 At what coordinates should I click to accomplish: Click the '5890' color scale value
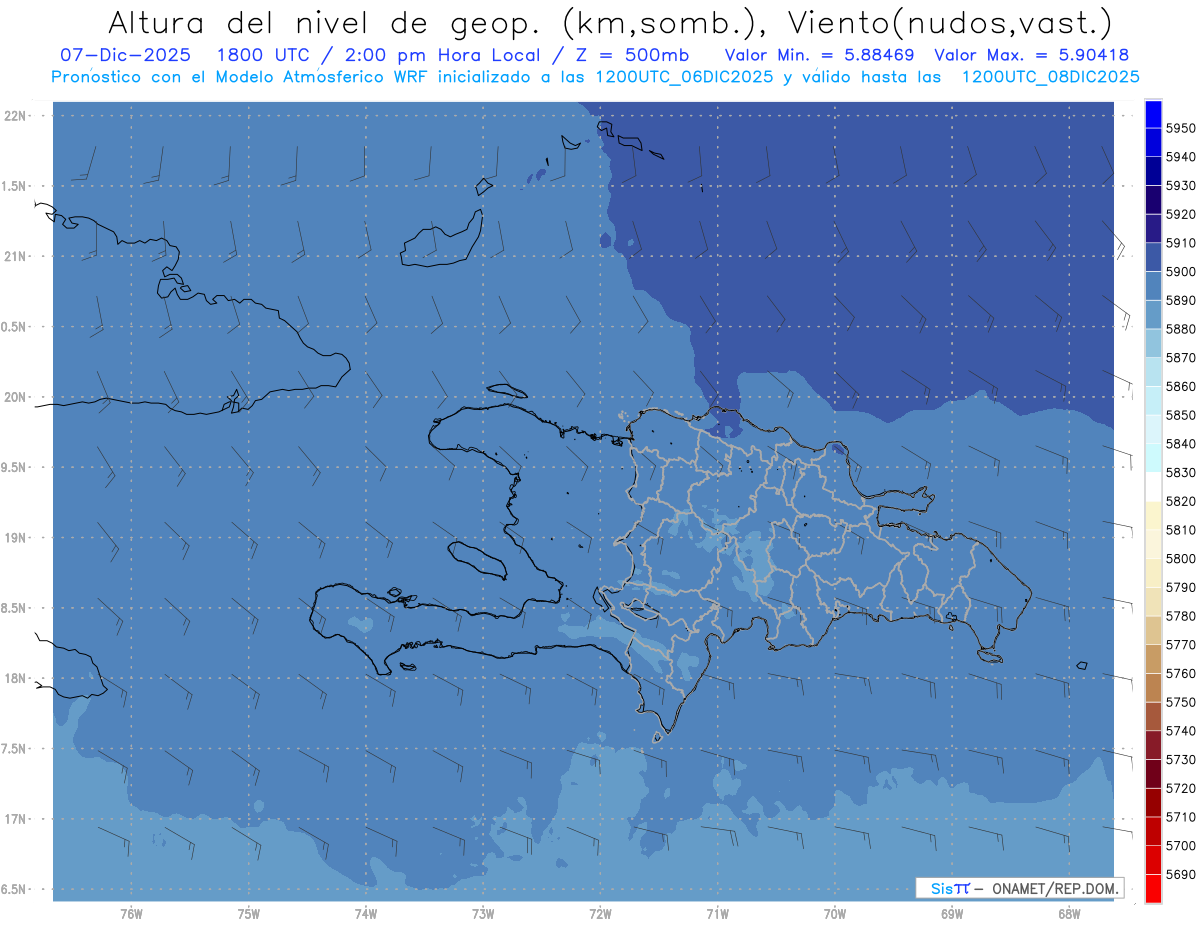coord(1181,300)
